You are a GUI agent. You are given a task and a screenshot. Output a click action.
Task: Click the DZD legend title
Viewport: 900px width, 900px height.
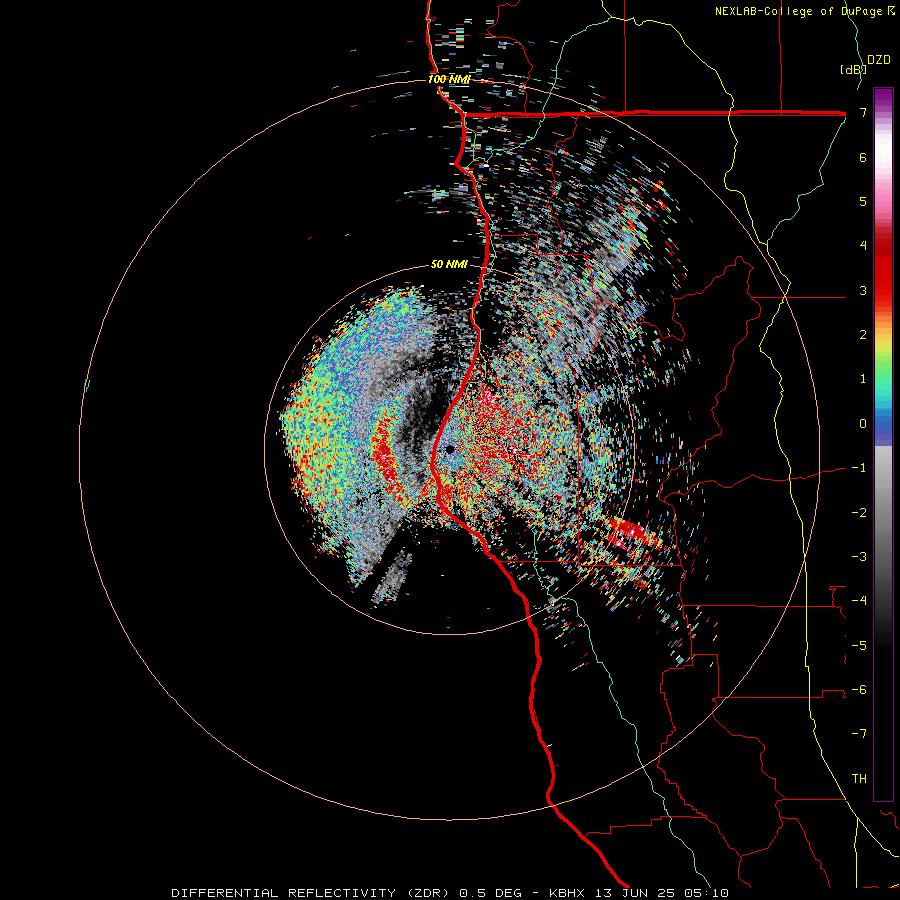click(x=879, y=60)
